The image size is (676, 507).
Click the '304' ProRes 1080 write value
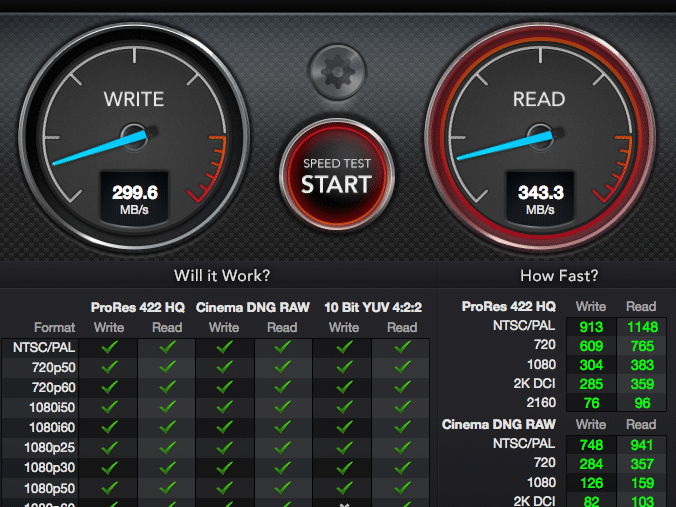tap(591, 365)
